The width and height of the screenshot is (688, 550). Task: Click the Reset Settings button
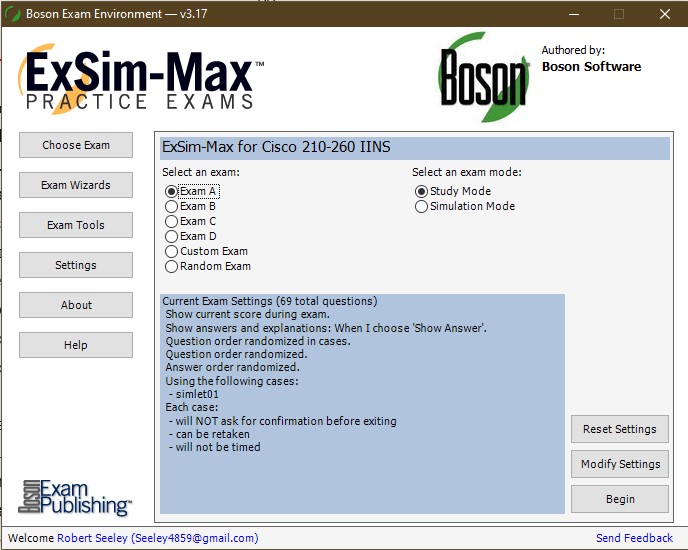(x=620, y=429)
